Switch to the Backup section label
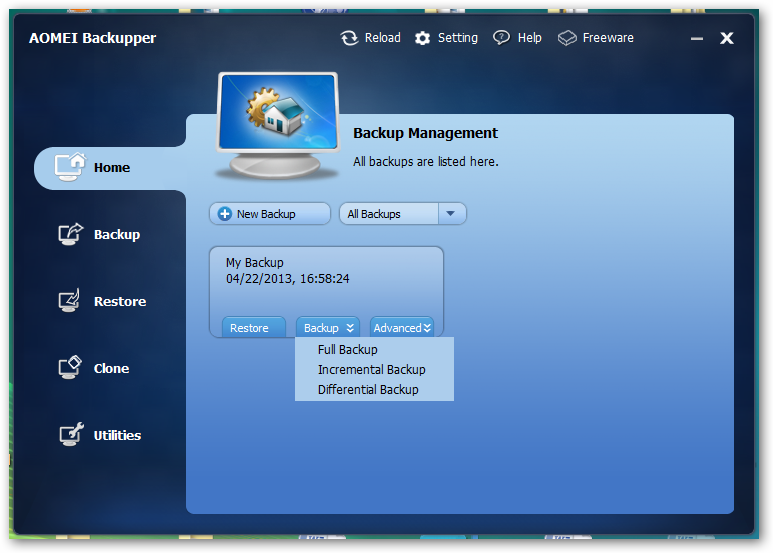Screen dimensions: 773x553 (117, 235)
